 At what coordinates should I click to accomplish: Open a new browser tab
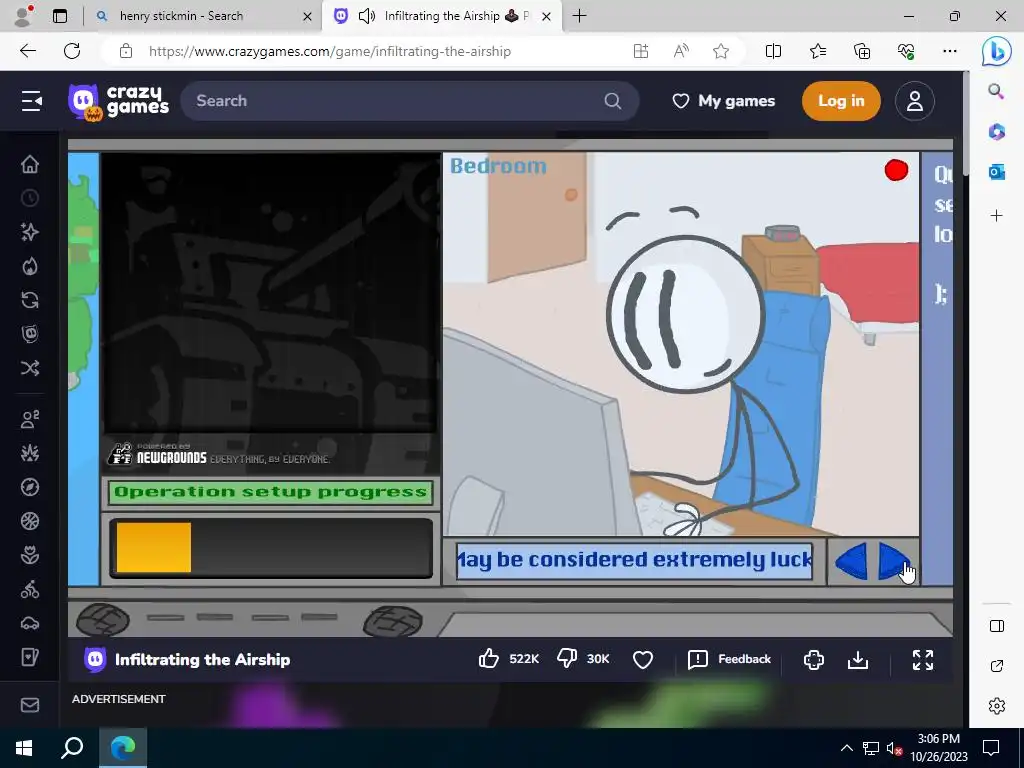pyautogui.click(x=579, y=16)
